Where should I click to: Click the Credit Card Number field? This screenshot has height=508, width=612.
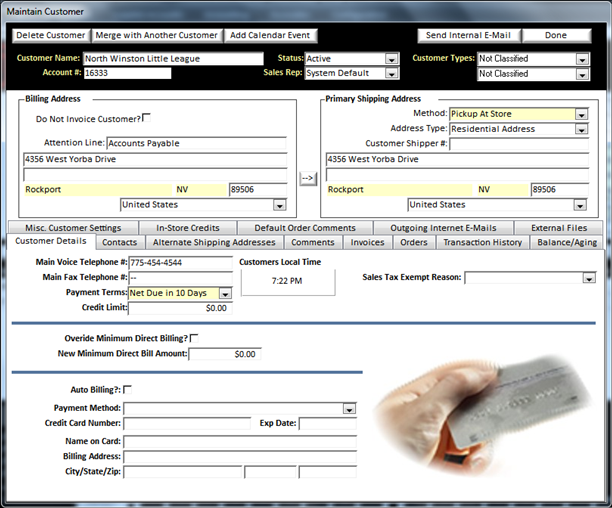pyautogui.click(x=187, y=424)
